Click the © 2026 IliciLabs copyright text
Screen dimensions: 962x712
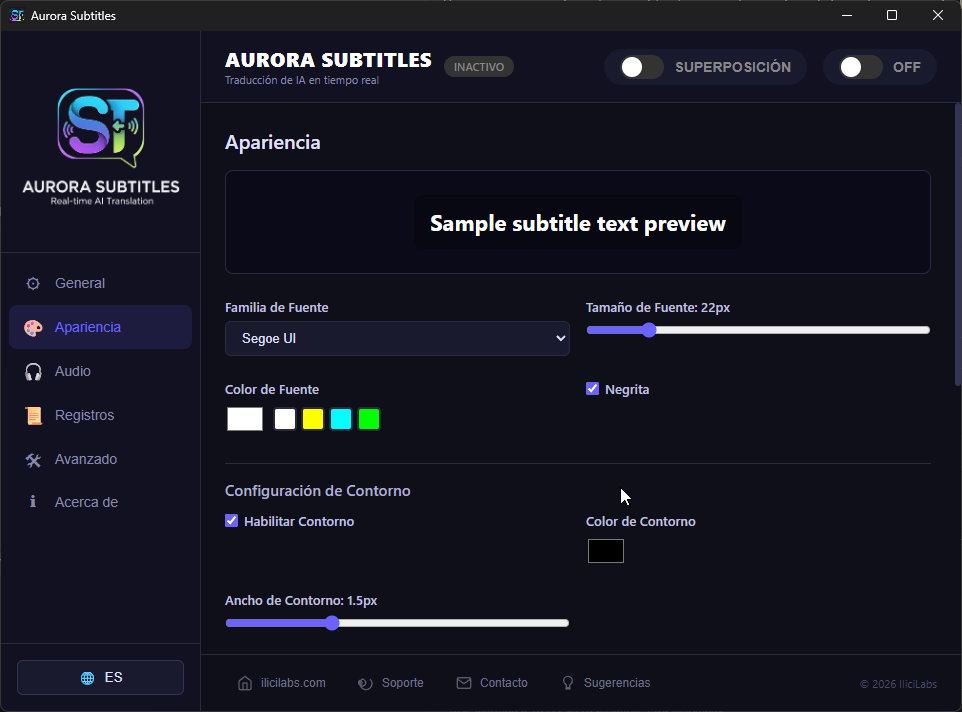tap(898, 684)
